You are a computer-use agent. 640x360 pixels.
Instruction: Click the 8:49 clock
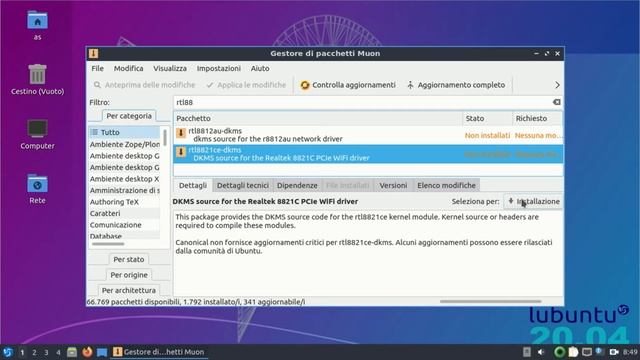pos(630,352)
